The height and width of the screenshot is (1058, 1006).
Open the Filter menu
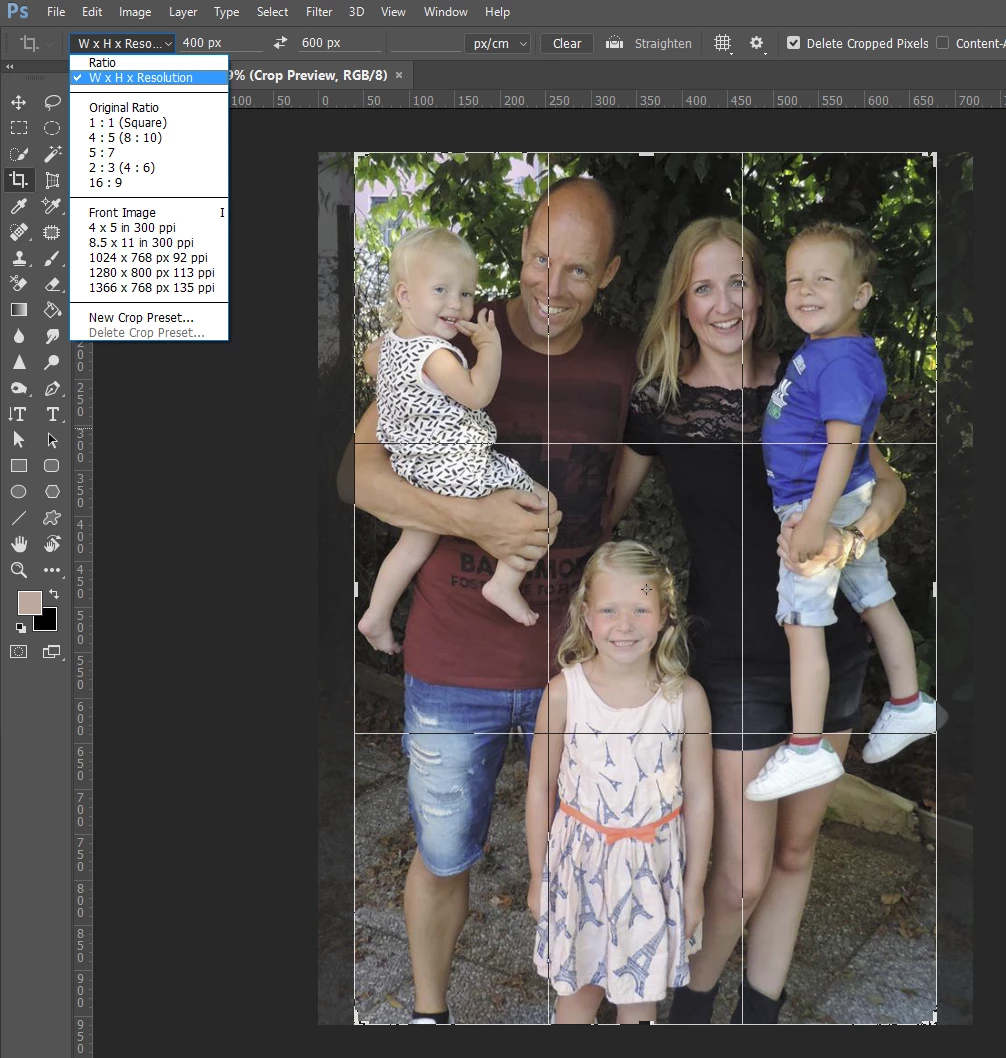click(318, 12)
